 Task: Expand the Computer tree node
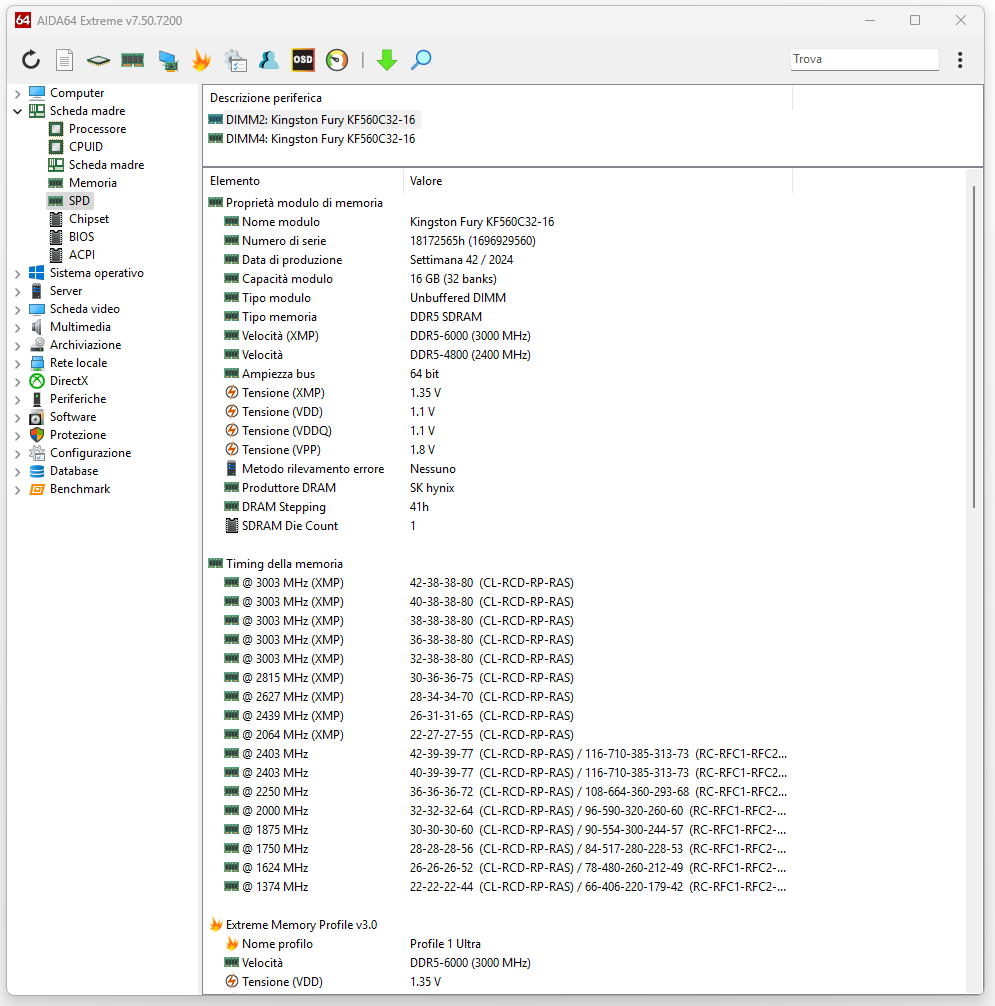click(x=17, y=93)
